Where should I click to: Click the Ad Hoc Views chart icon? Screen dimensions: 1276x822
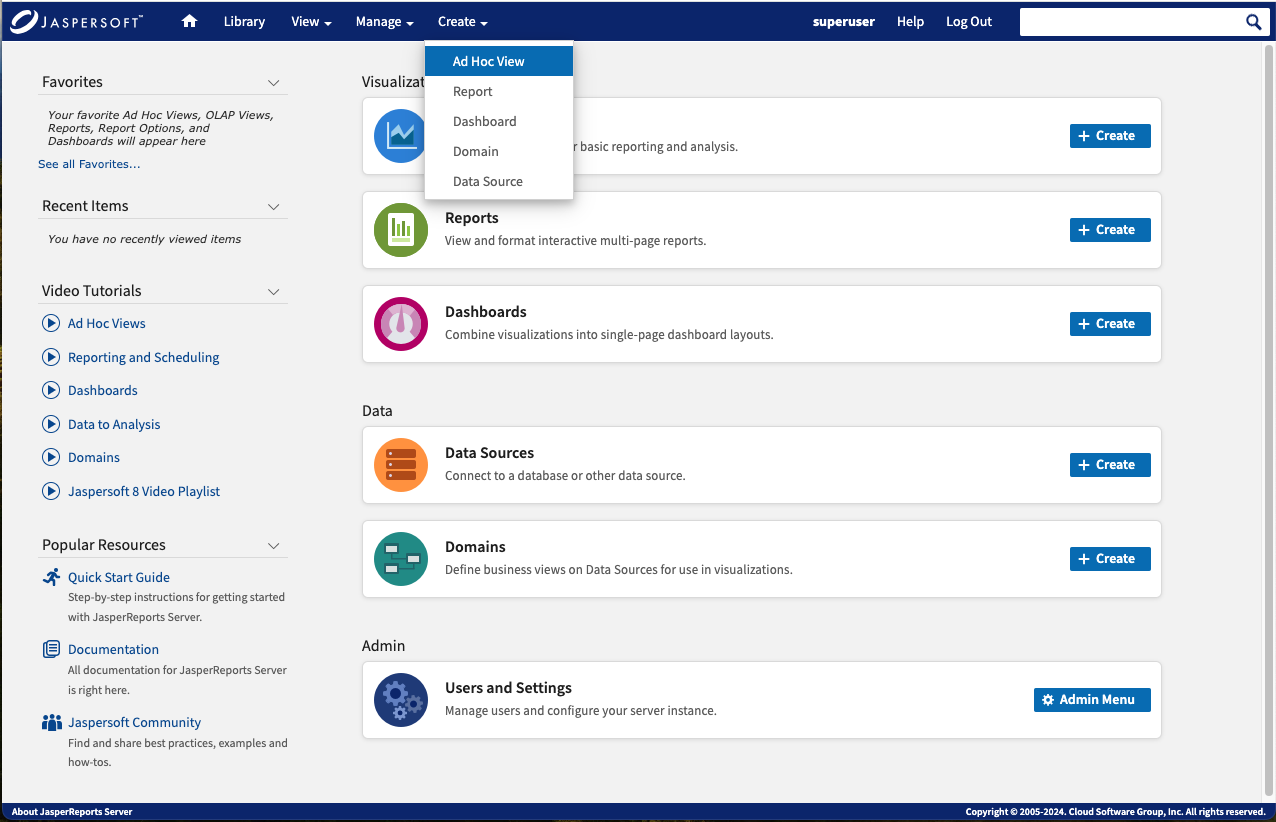click(x=401, y=136)
